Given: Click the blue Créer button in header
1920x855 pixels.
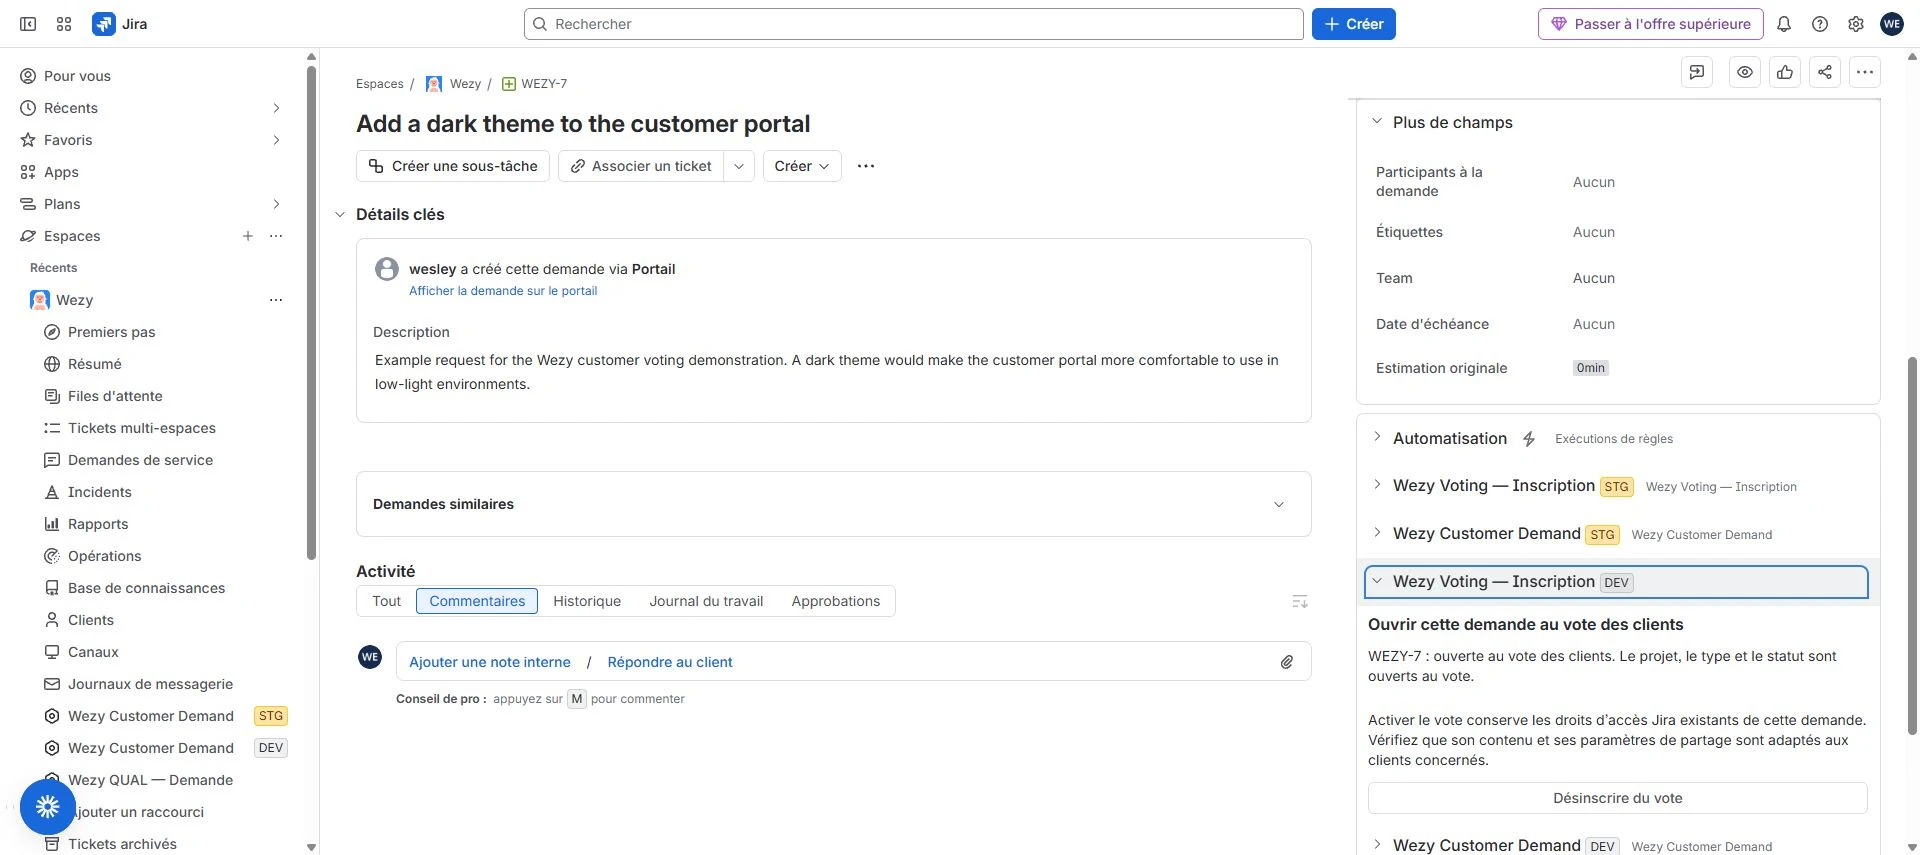Looking at the screenshot, I should (x=1354, y=24).
